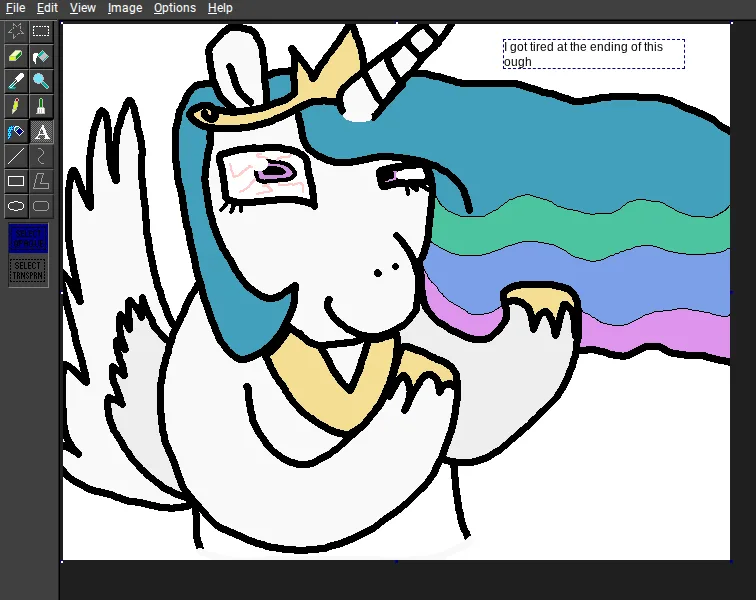The width and height of the screenshot is (756, 600).
Task: Select the Magnifier tool
Action: (41, 81)
